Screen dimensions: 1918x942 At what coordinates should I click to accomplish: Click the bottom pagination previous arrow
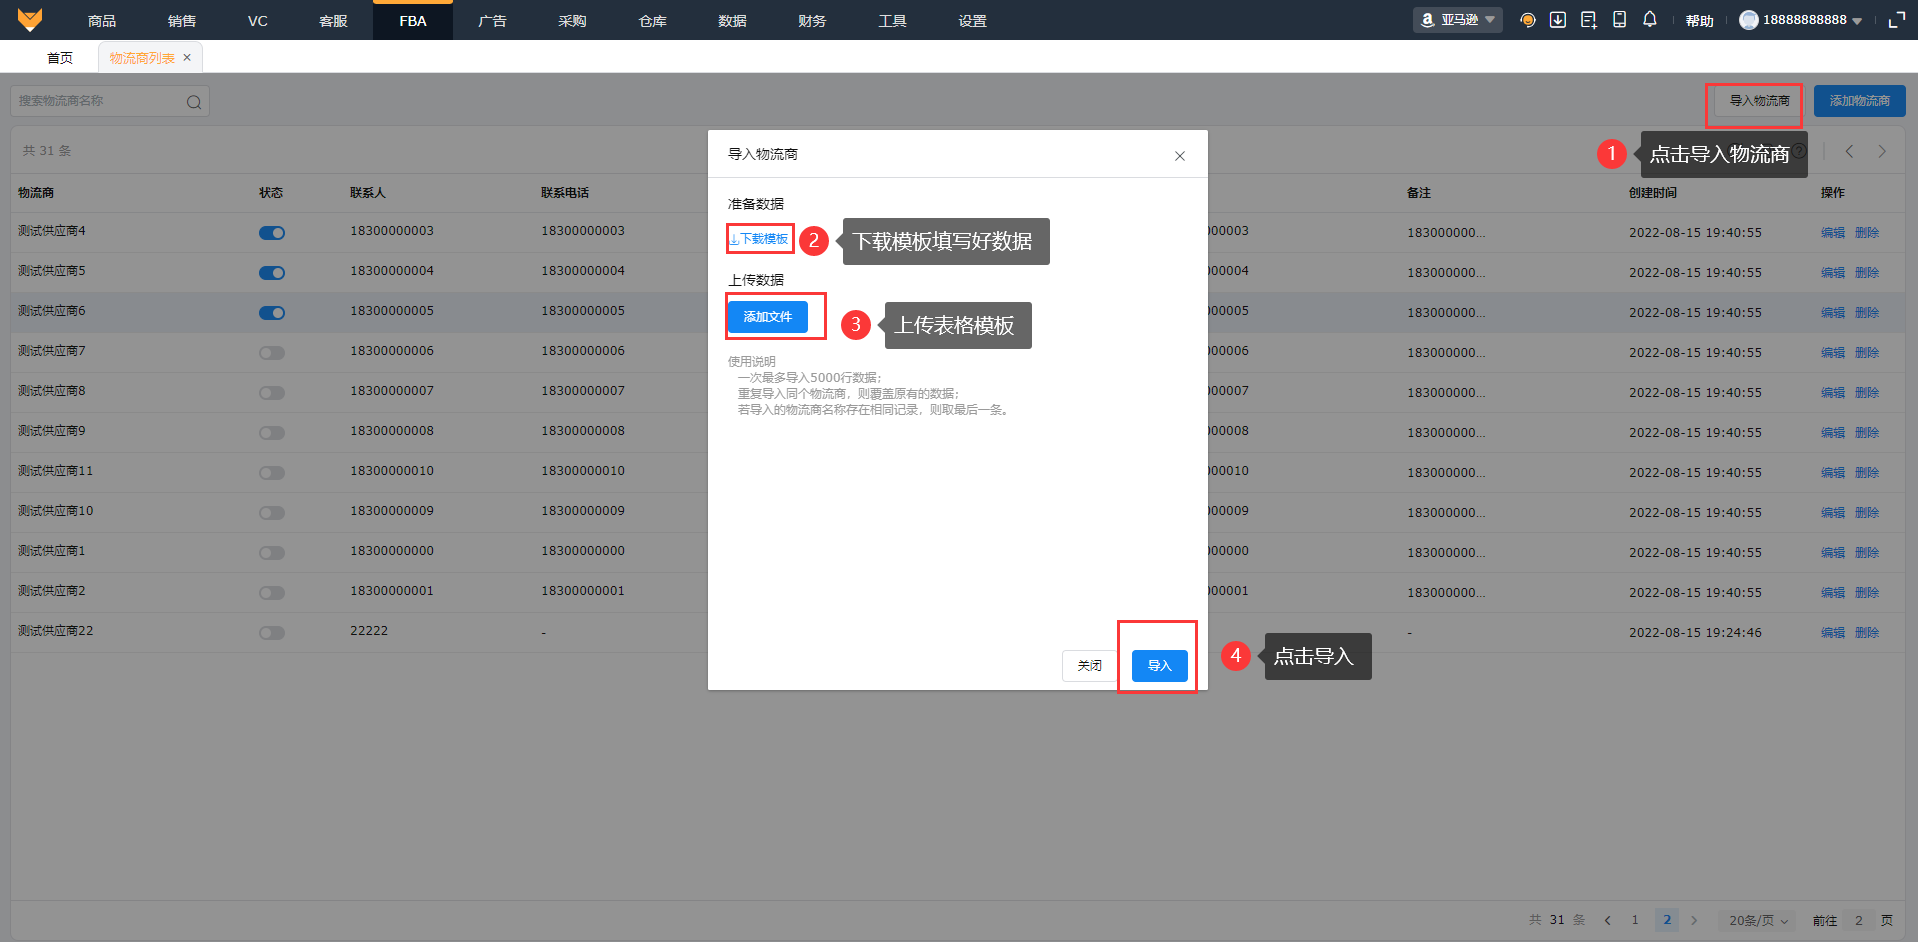1607,920
